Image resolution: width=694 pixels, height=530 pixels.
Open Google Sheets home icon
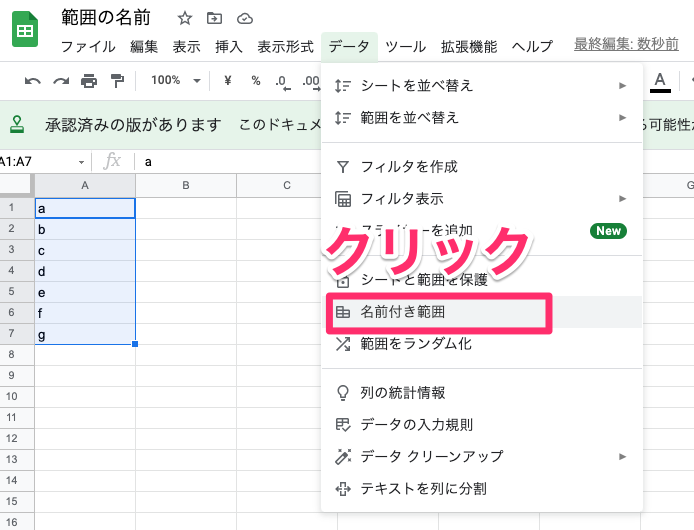click(x=25, y=31)
